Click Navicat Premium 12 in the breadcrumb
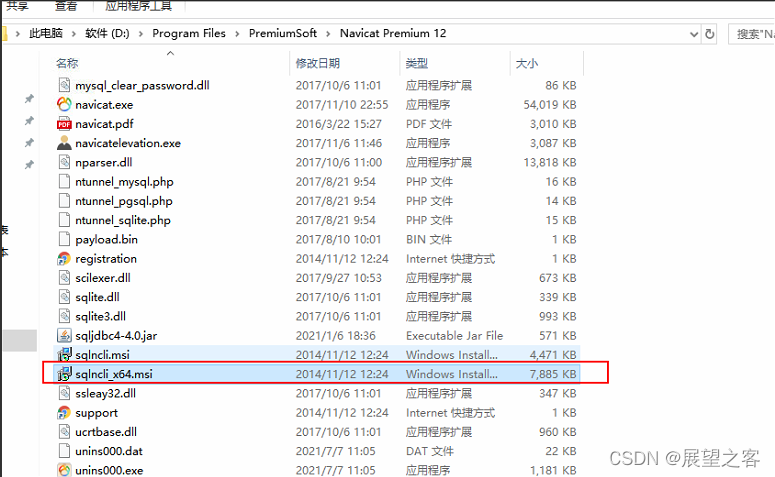 tap(393, 34)
